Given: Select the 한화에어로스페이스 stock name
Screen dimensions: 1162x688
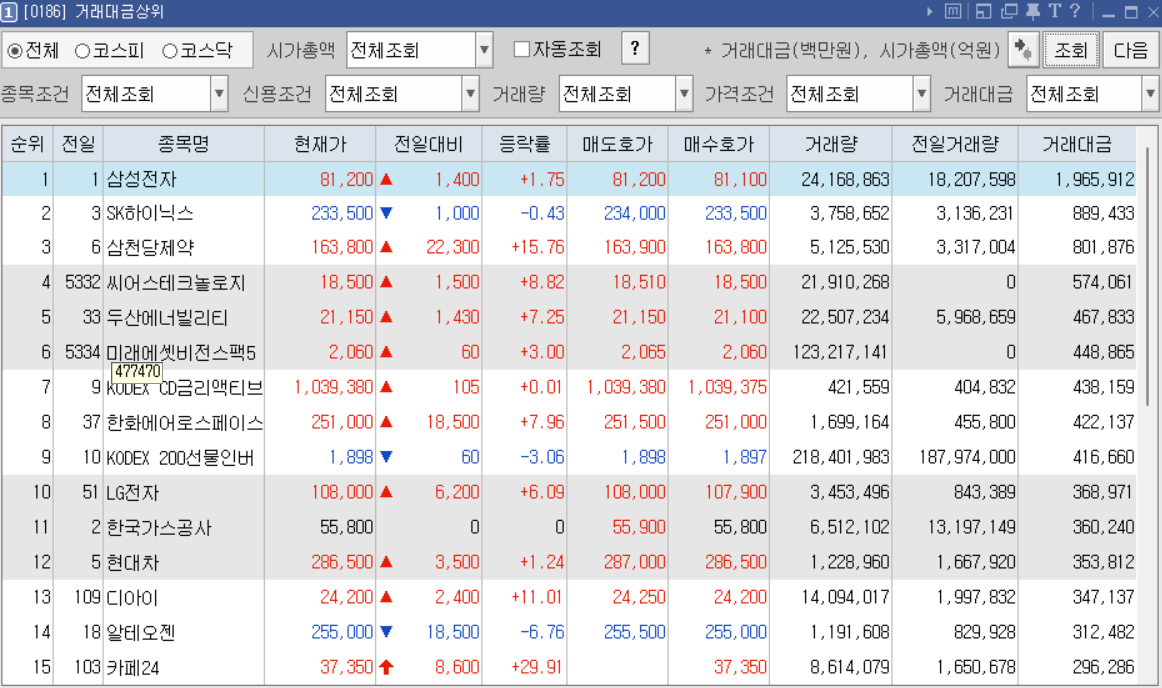Looking at the screenshot, I should pos(185,423).
